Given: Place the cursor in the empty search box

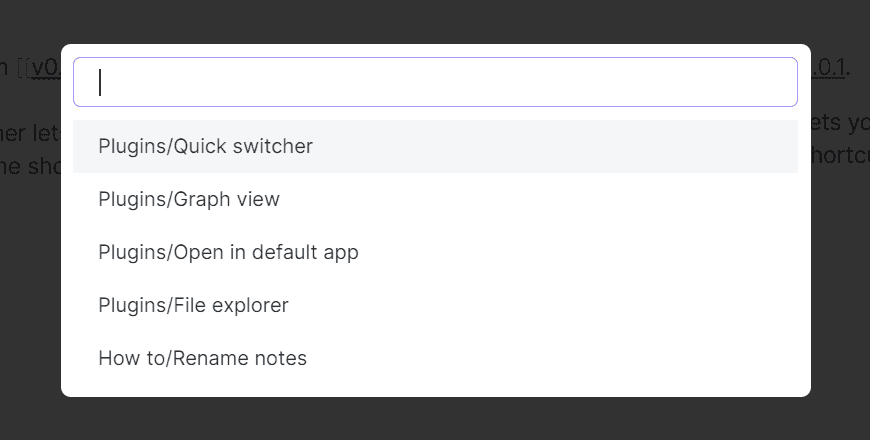Looking at the screenshot, I should 435,82.
